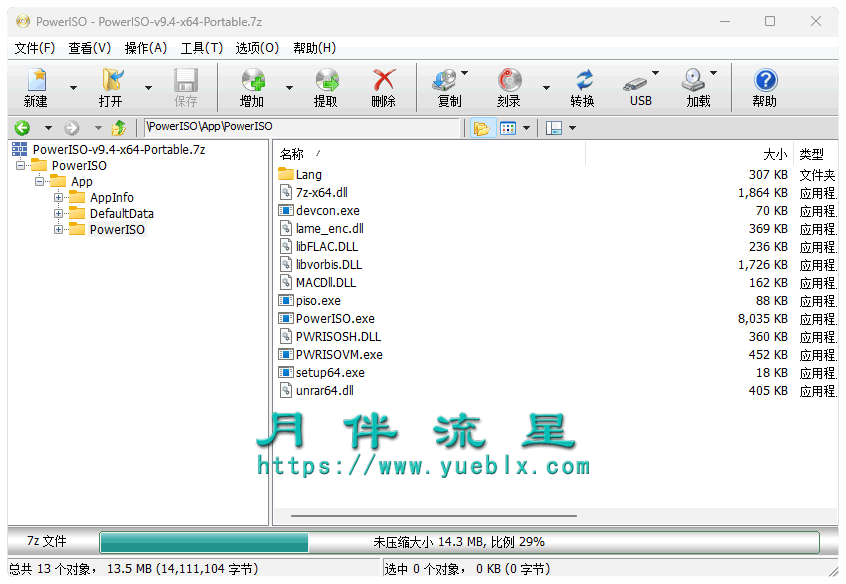Screen dimensions: 846x584
Task: Open the 查看(V) menu
Action: click(90, 48)
